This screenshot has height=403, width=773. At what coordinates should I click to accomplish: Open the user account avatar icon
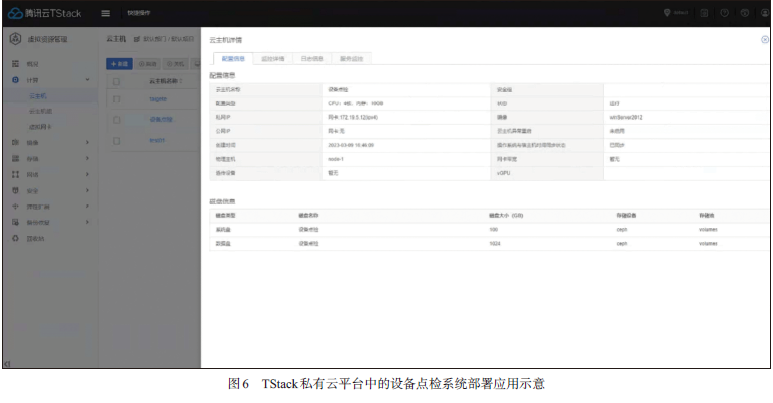click(x=765, y=13)
